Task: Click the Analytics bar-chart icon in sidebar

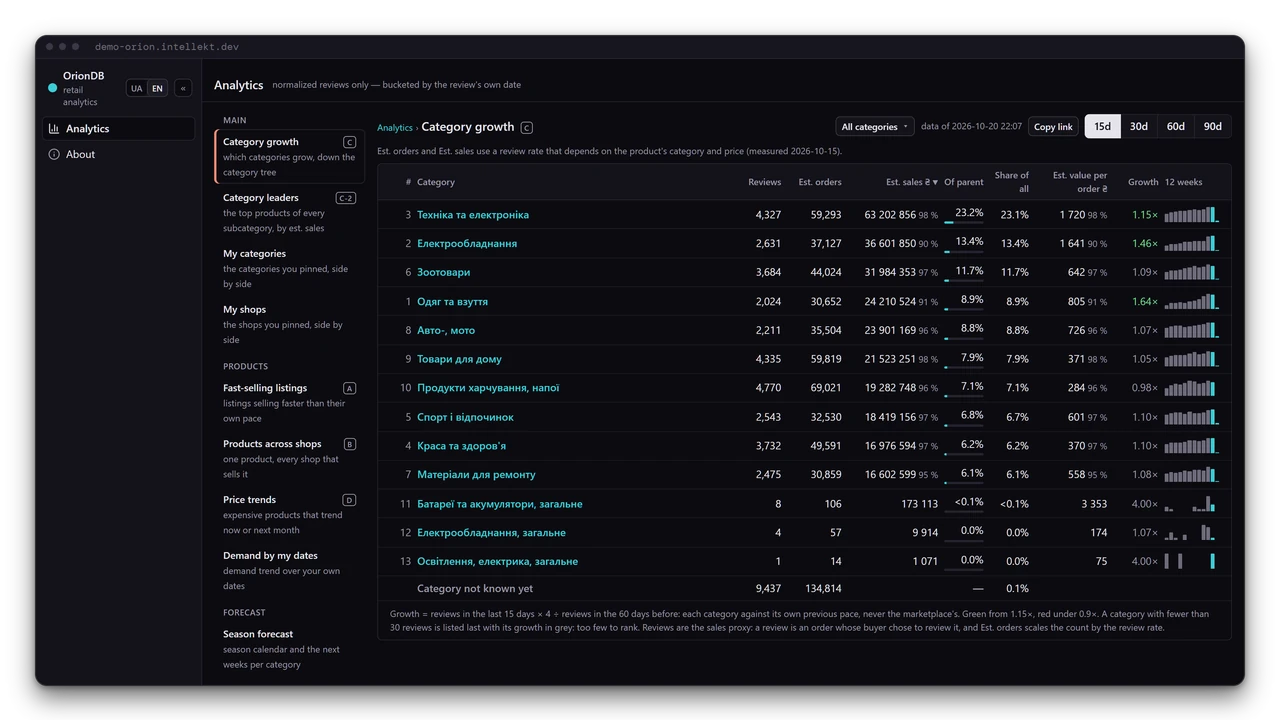Action: coord(54,129)
